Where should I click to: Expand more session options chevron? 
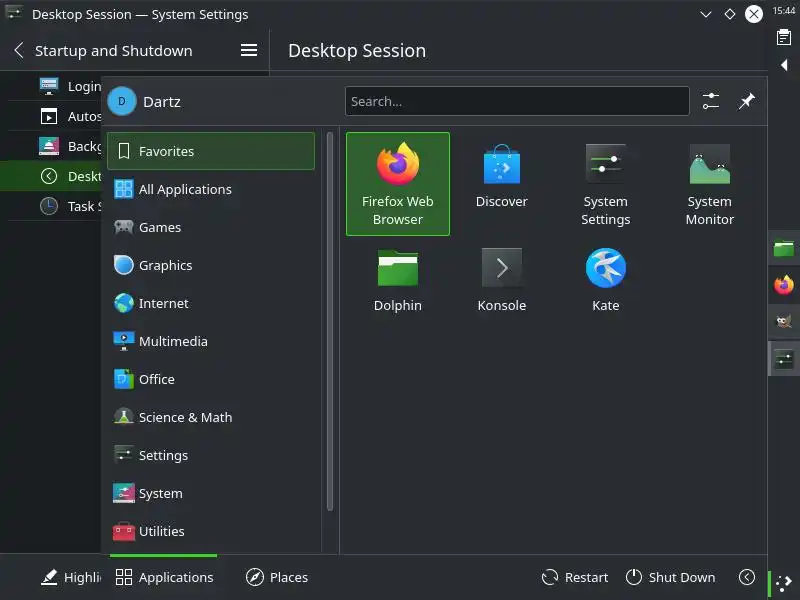pos(746,577)
